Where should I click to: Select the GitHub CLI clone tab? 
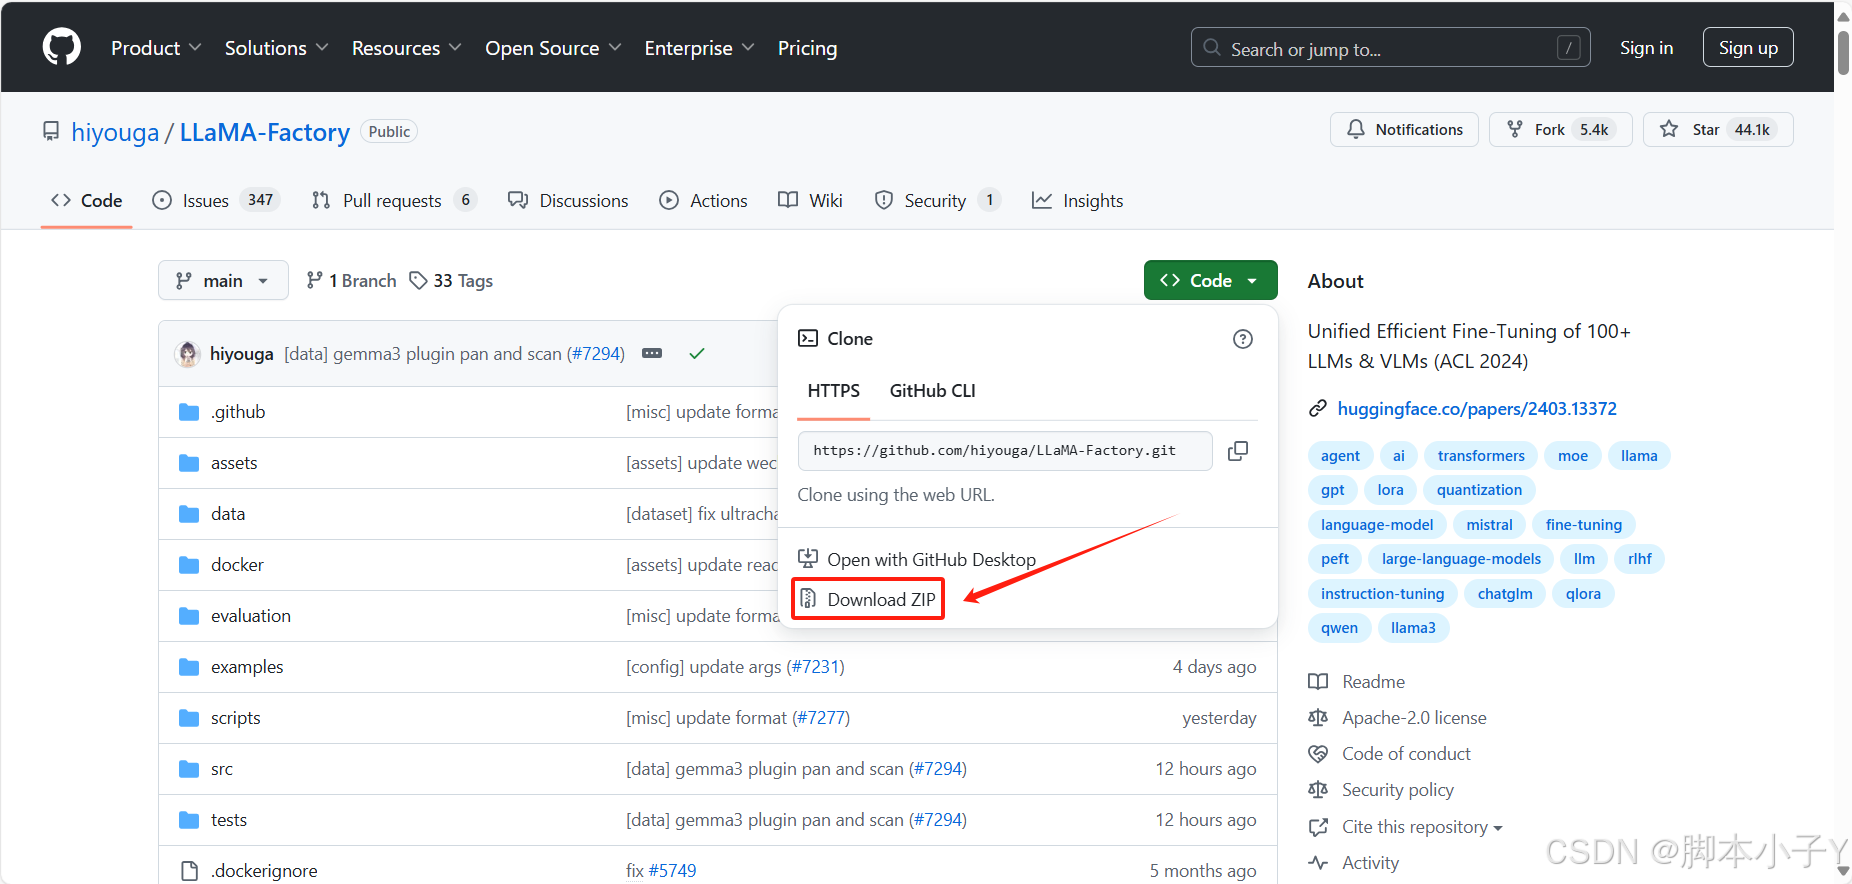coord(932,391)
